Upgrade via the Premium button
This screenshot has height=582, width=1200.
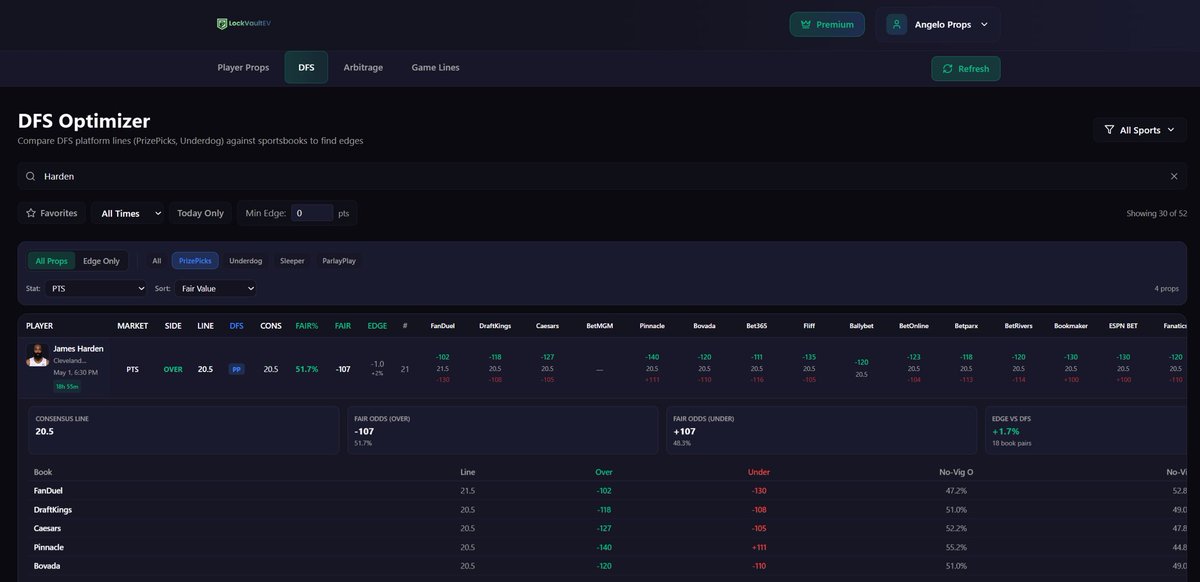pos(827,24)
